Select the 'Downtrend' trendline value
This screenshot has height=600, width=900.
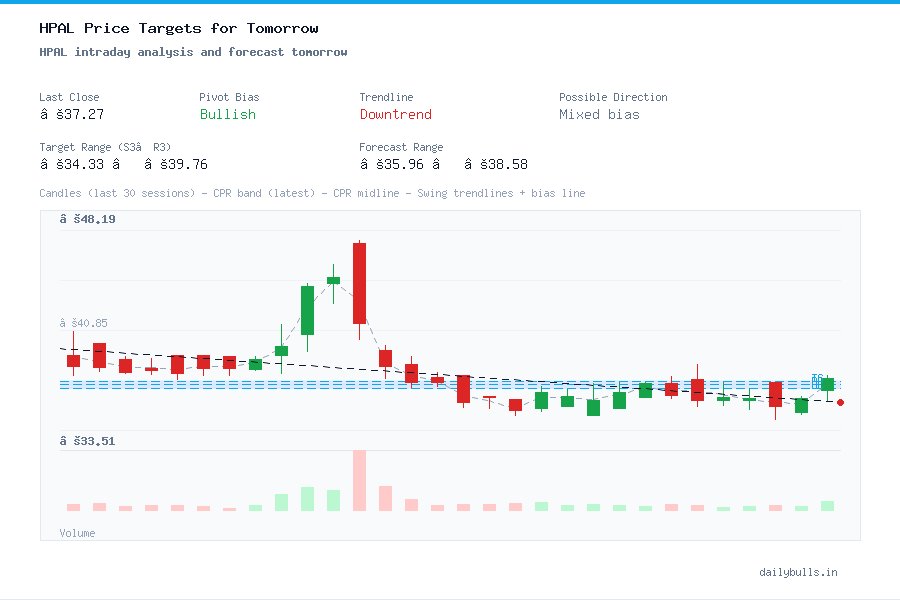tap(395, 114)
